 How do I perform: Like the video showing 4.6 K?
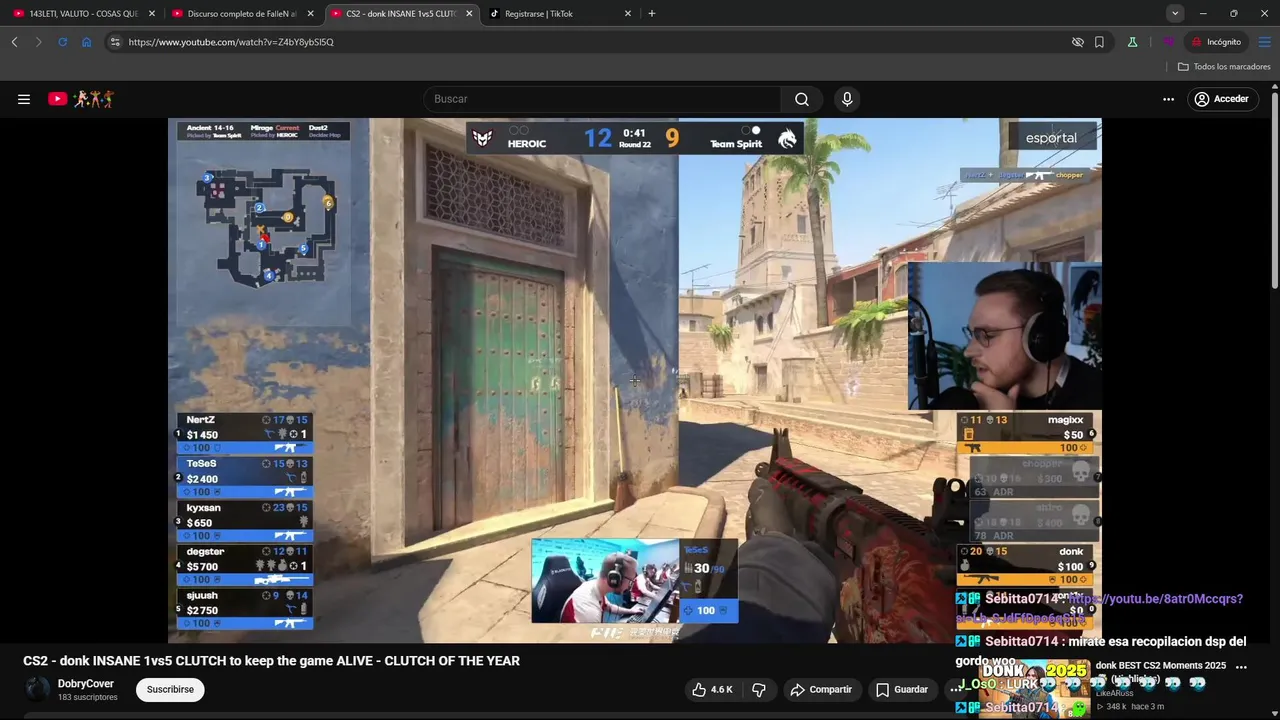tap(712, 690)
